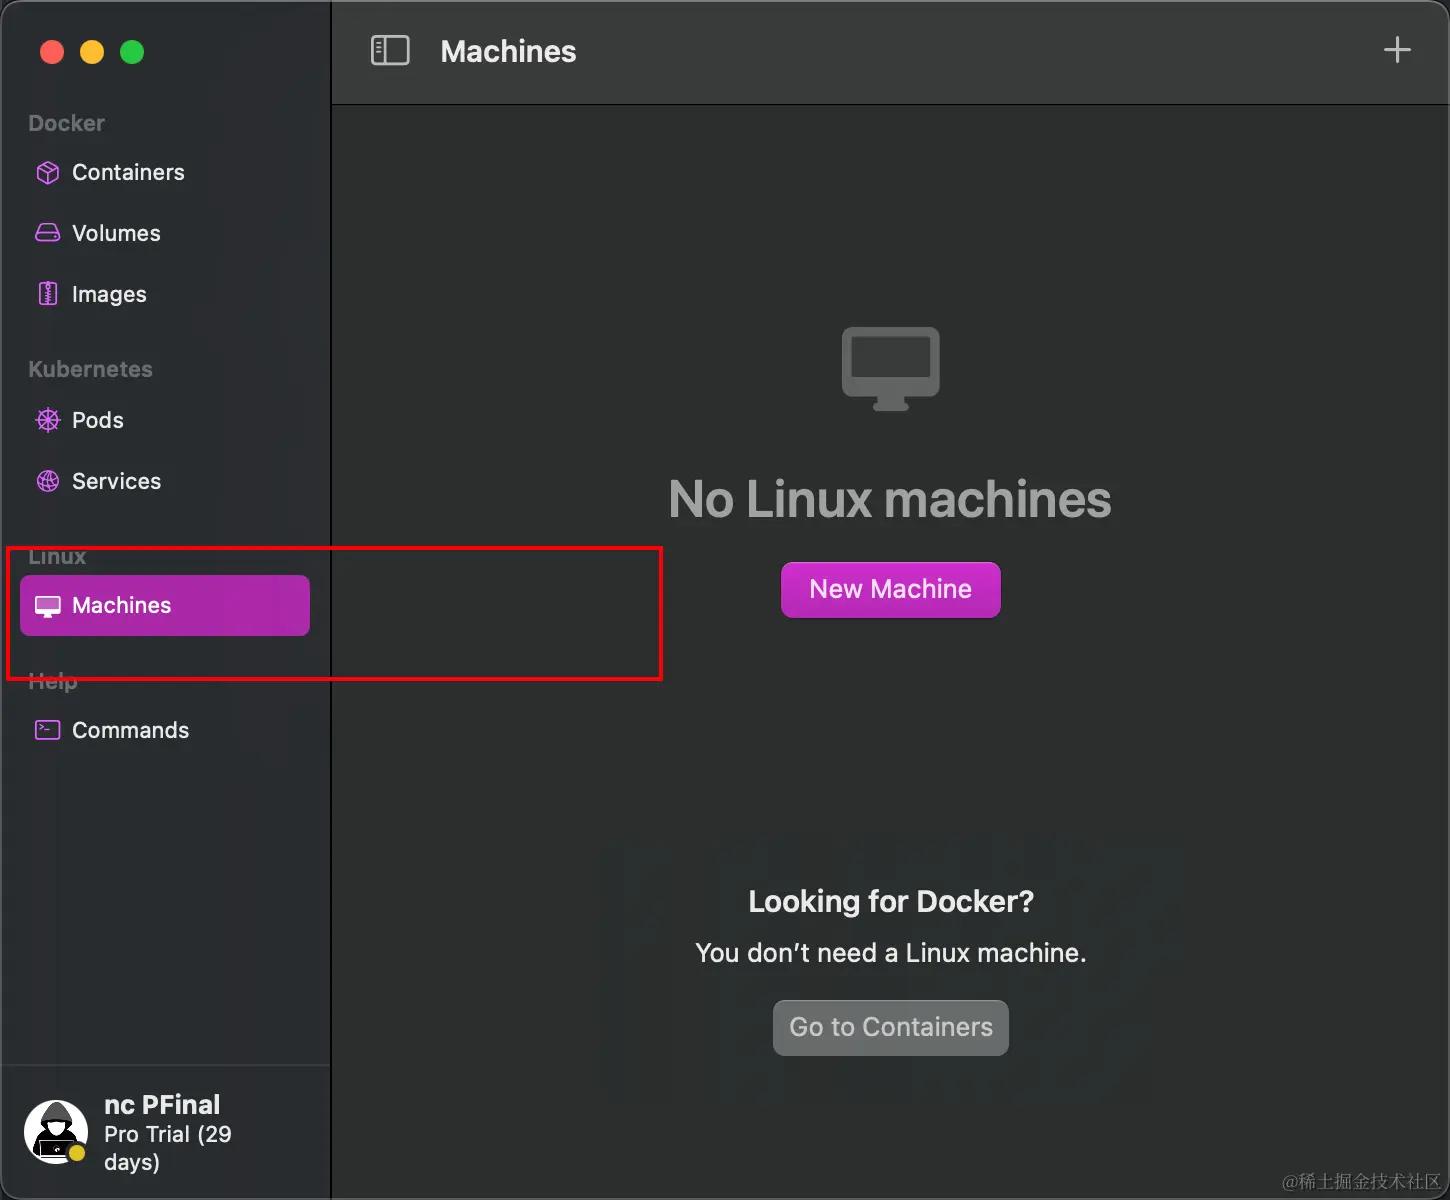This screenshot has height=1200, width=1450.
Task: Click the No Linux machines heading
Action: 890,499
